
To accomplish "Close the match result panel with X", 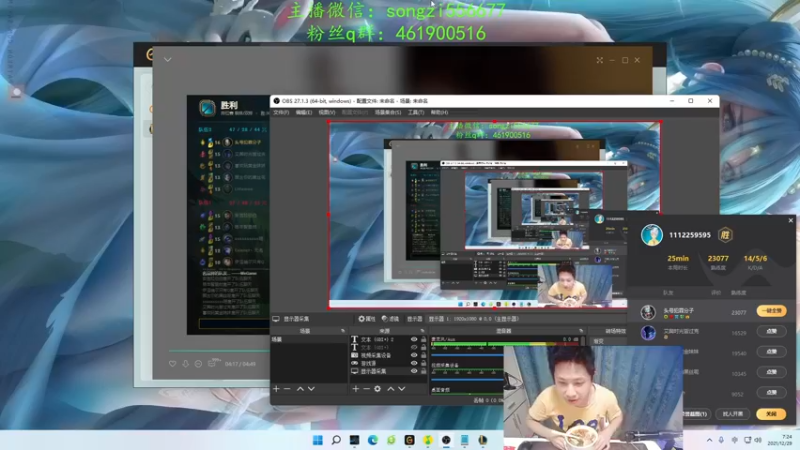I will pos(791,220).
